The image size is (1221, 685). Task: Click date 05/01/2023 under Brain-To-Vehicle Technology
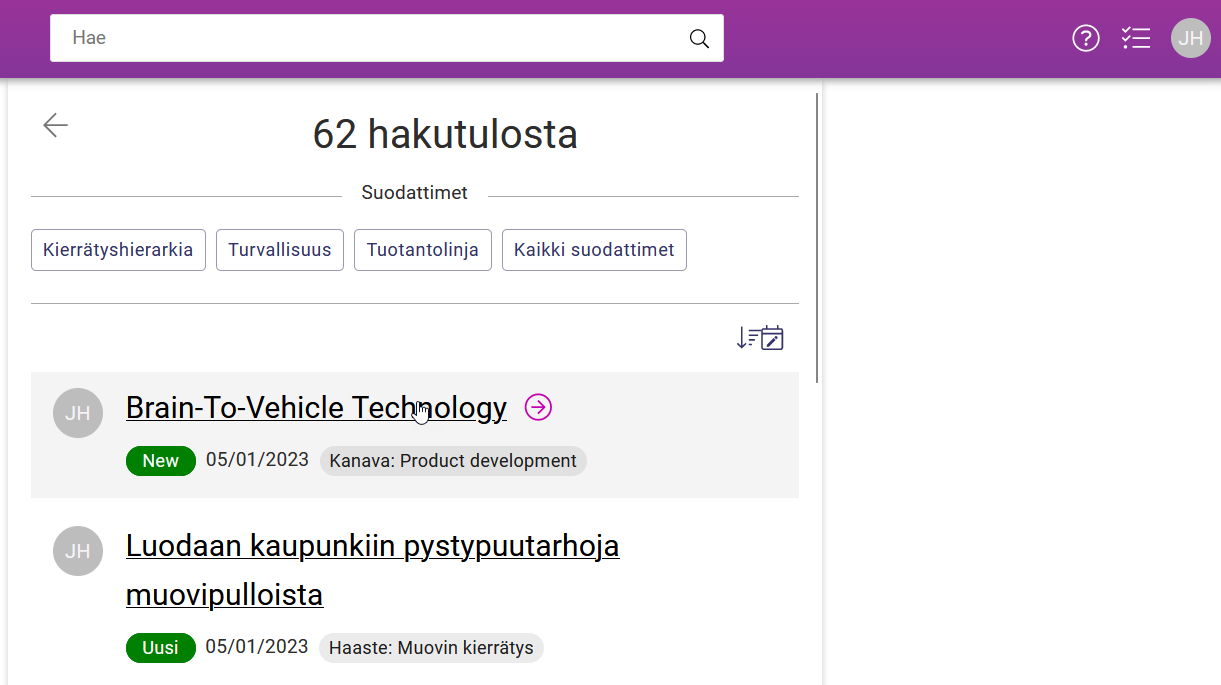tap(257, 460)
